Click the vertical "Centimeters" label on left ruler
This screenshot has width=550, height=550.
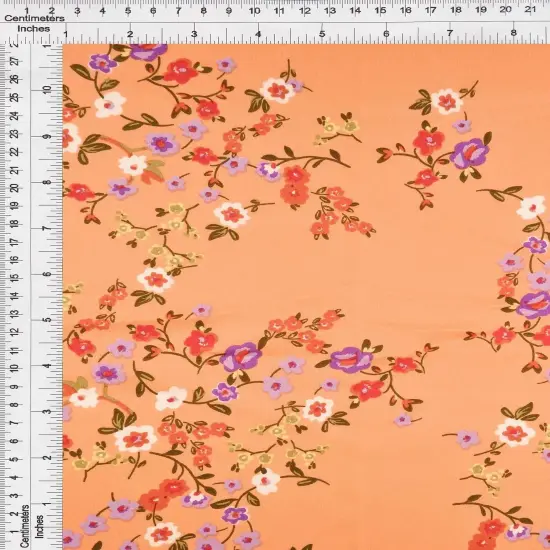(25, 526)
